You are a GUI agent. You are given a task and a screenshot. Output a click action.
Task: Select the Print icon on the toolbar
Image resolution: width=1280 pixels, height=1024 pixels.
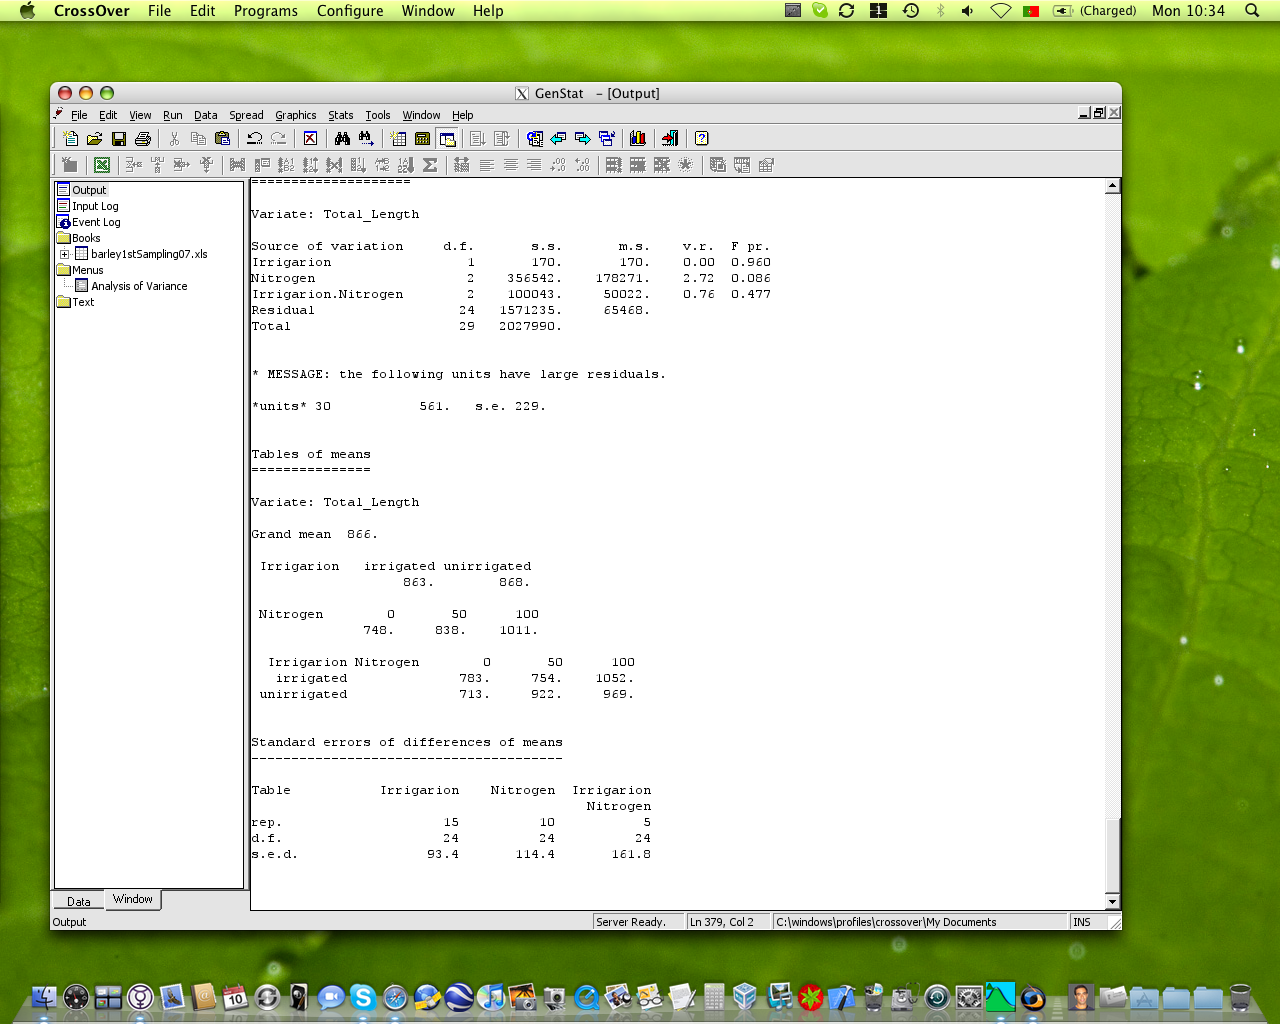[x=142, y=138]
